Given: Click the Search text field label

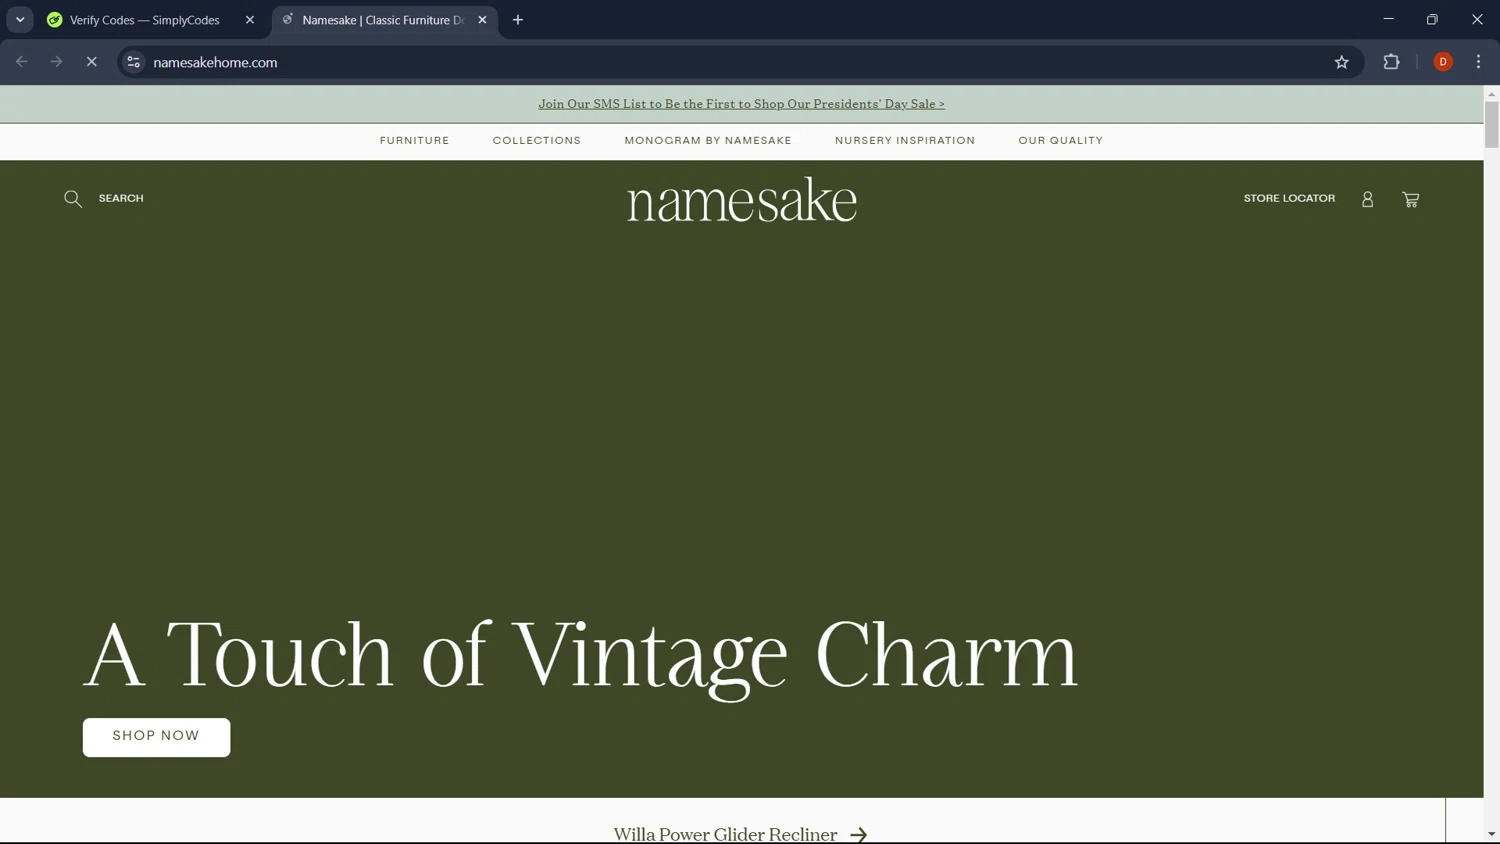Looking at the screenshot, I should (121, 199).
